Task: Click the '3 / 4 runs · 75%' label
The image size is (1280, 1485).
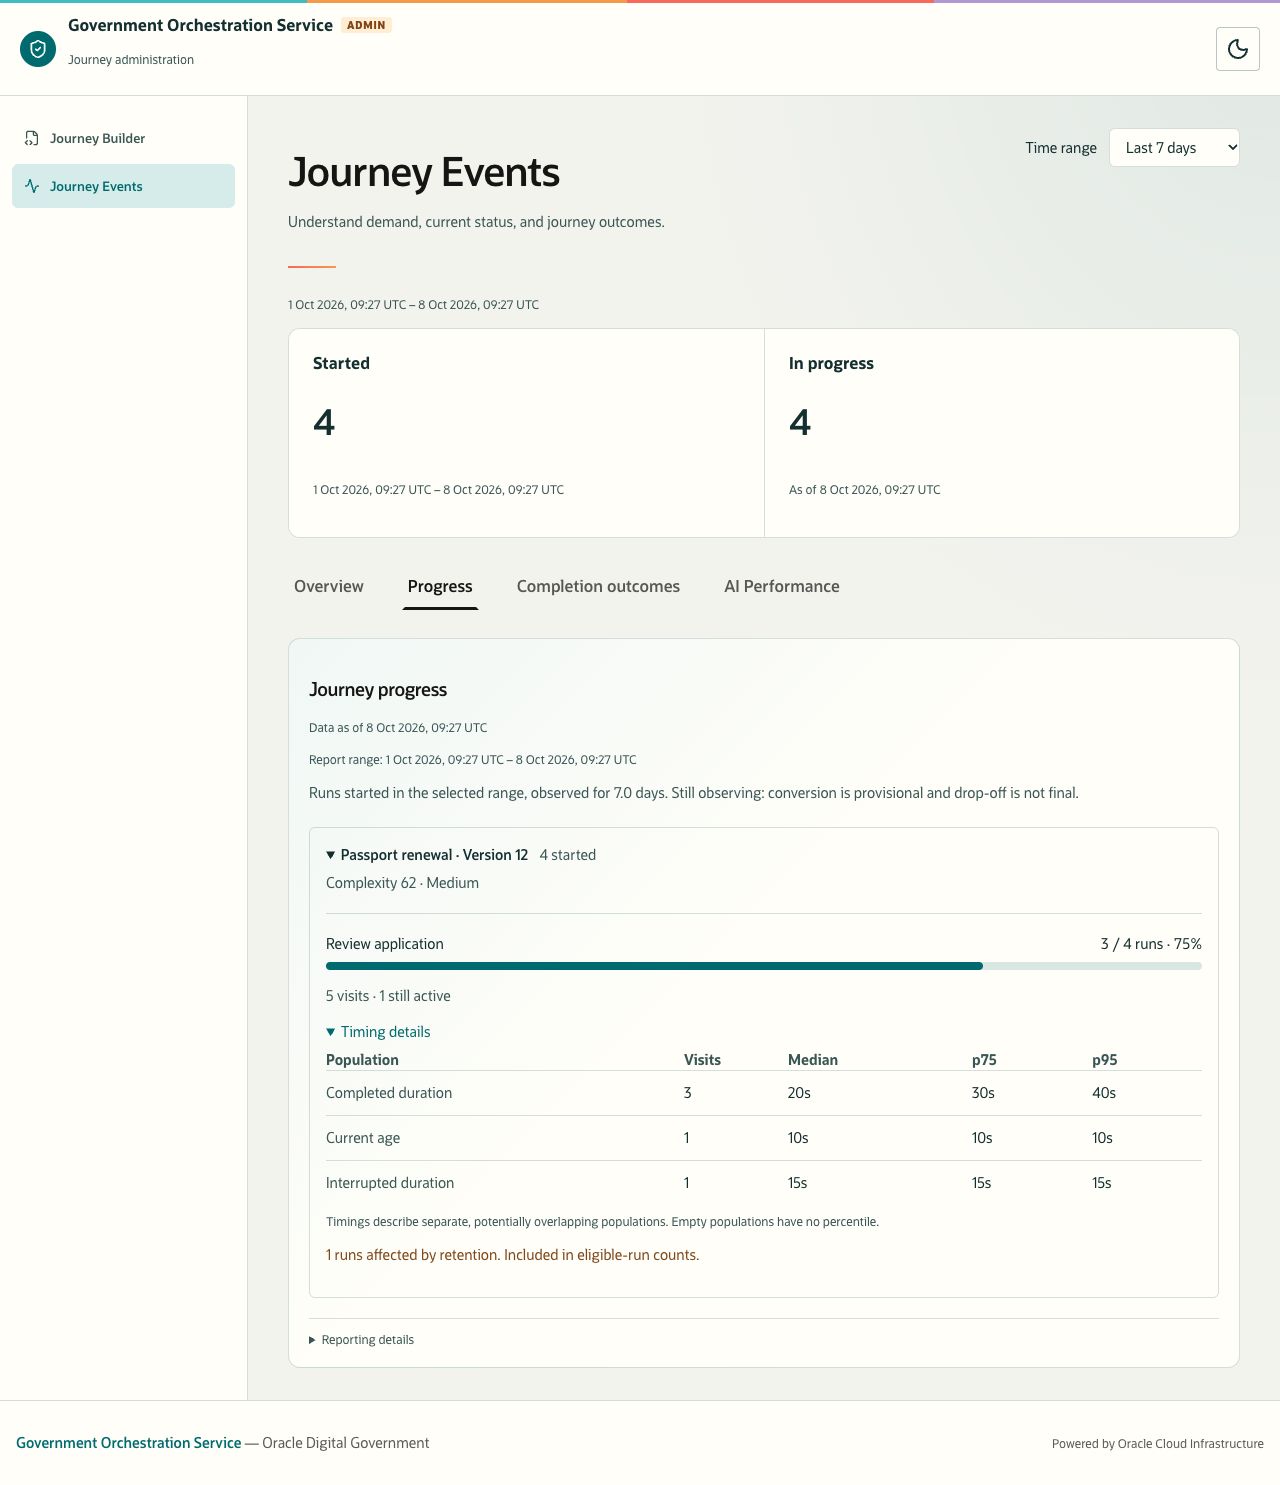Action: tap(1151, 944)
